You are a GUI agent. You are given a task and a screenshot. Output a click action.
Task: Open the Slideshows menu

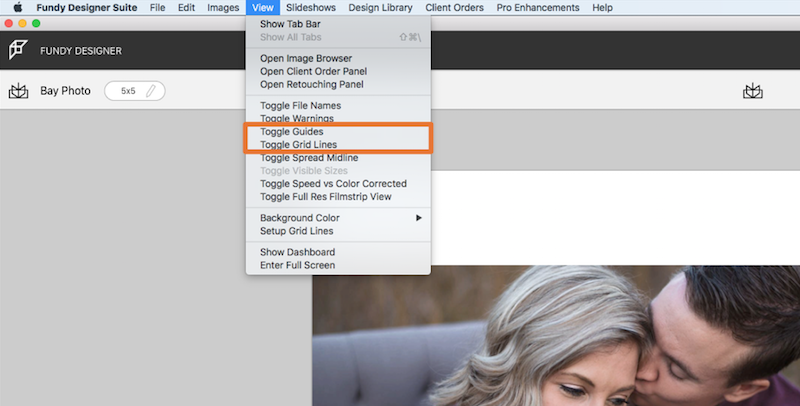click(x=311, y=8)
